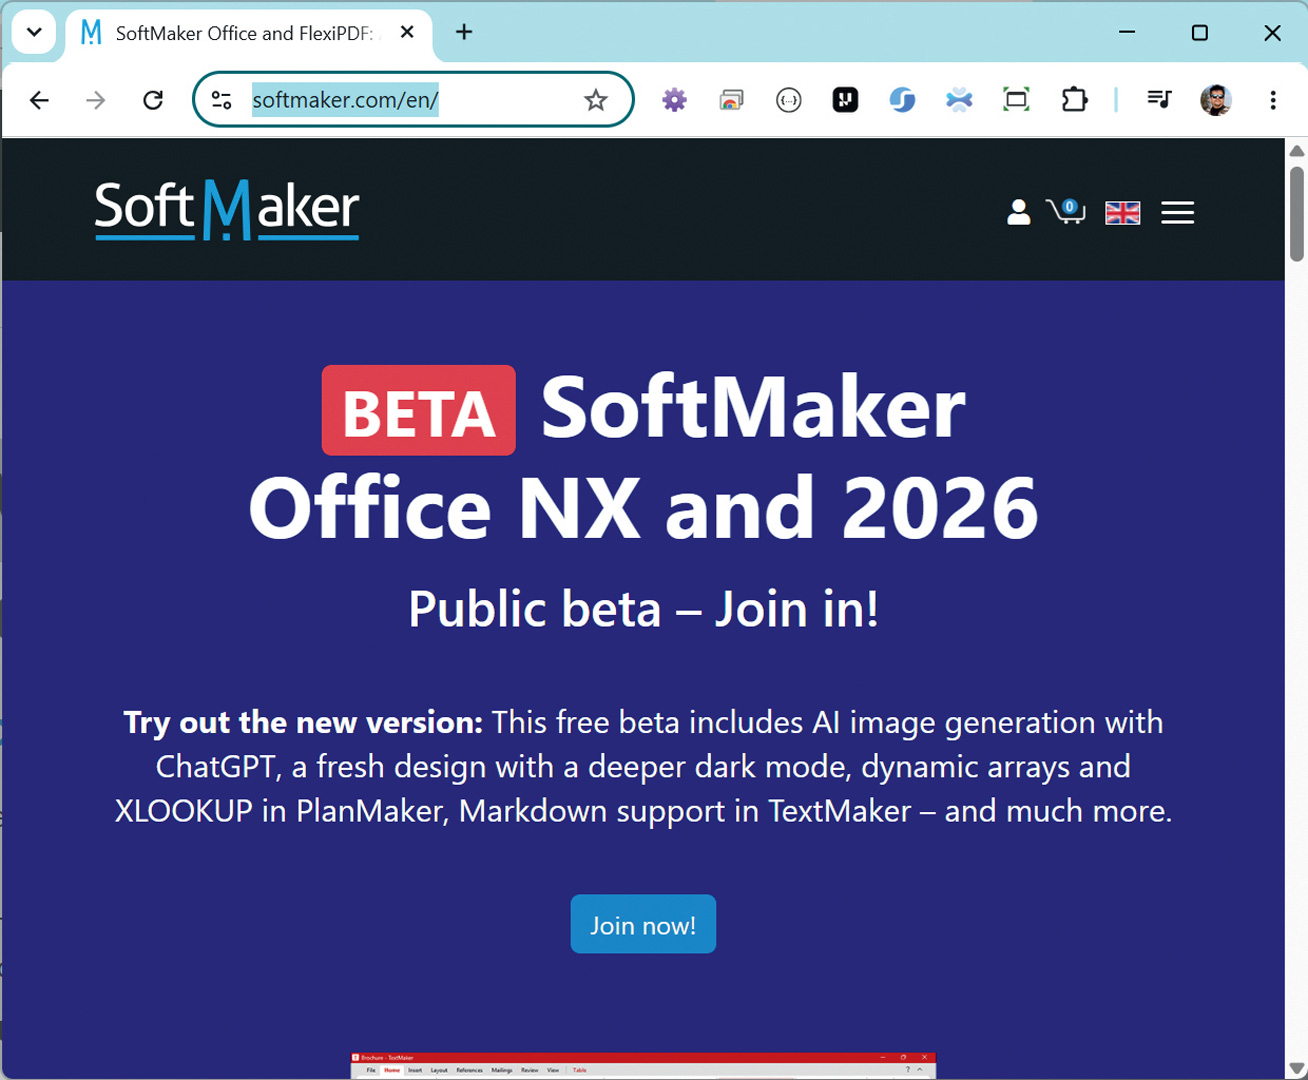Click the page scrollbar thumb
Viewport: 1308px width, 1080px height.
tap(1297, 213)
